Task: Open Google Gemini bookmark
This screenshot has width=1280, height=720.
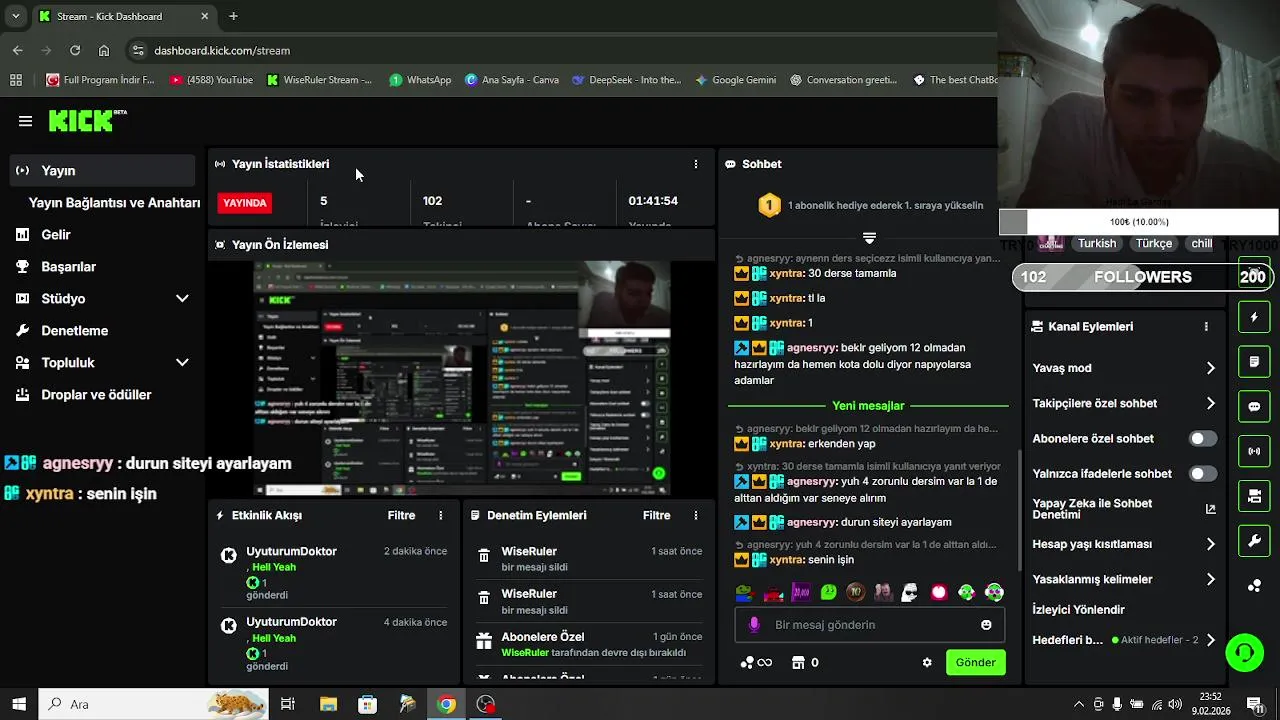Action: click(735, 80)
